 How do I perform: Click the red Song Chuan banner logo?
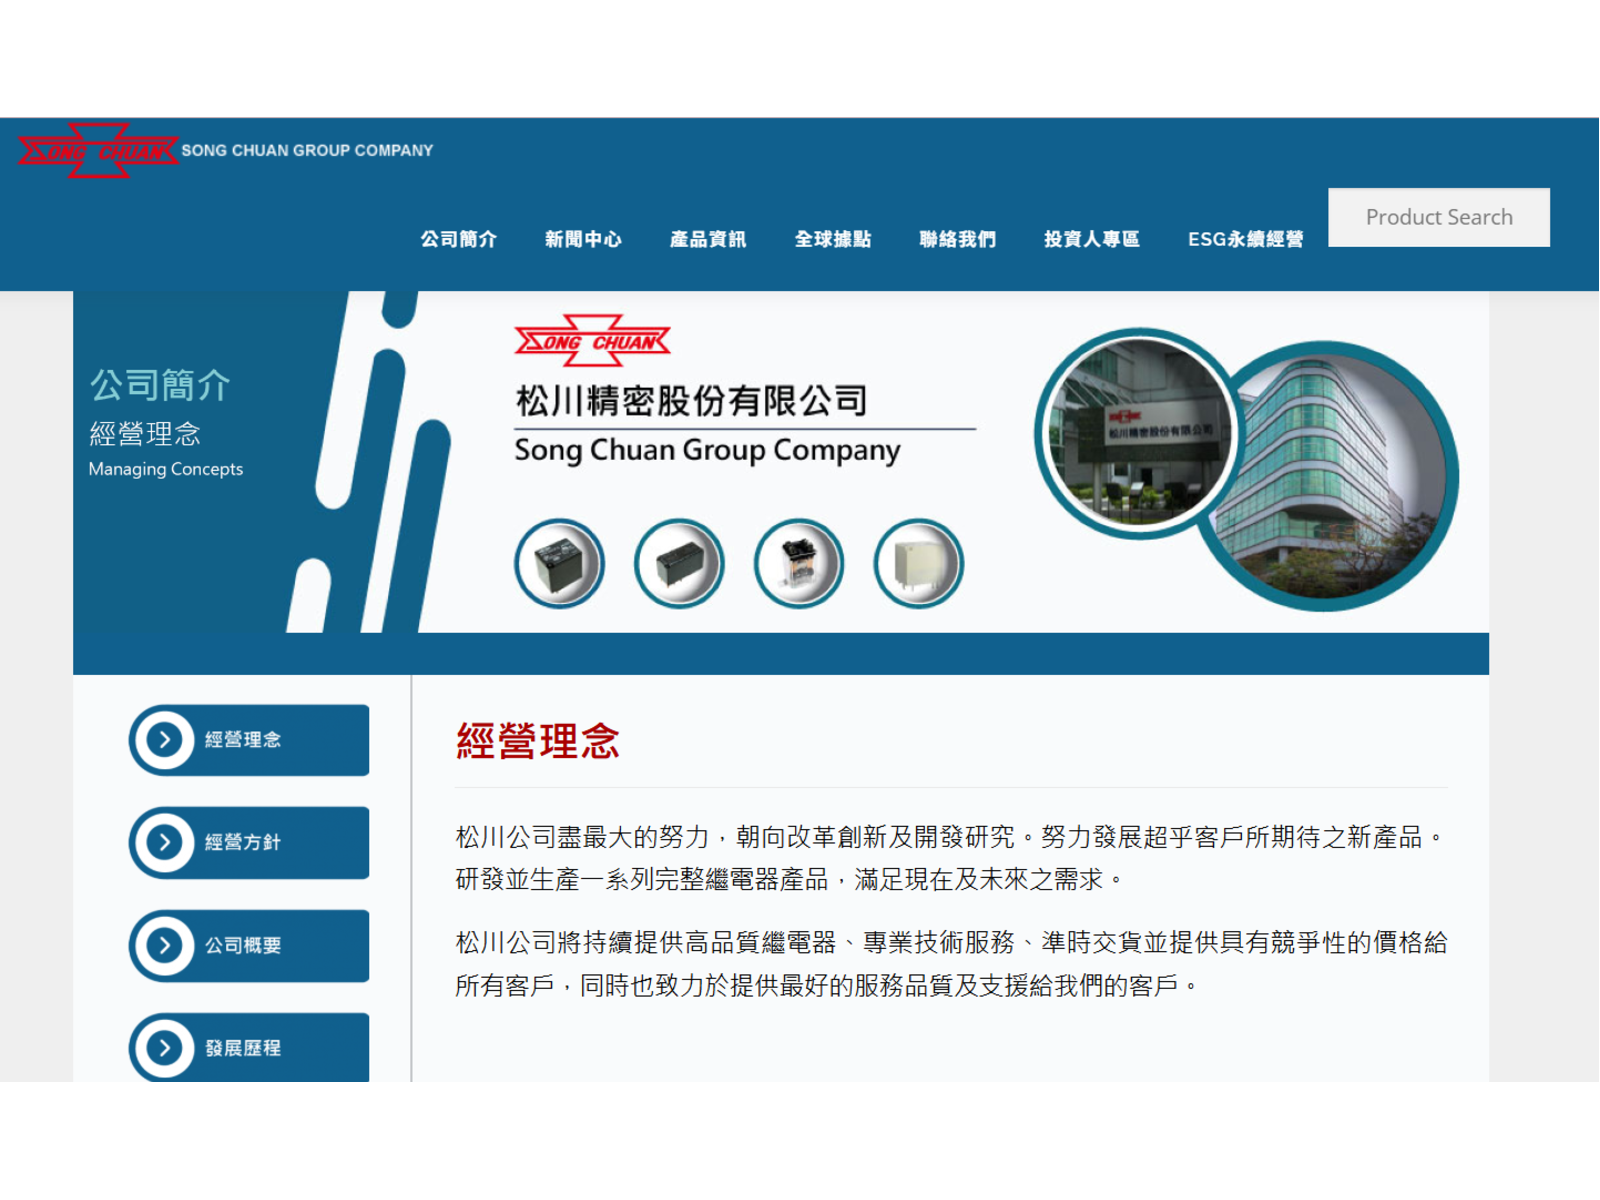click(x=593, y=341)
